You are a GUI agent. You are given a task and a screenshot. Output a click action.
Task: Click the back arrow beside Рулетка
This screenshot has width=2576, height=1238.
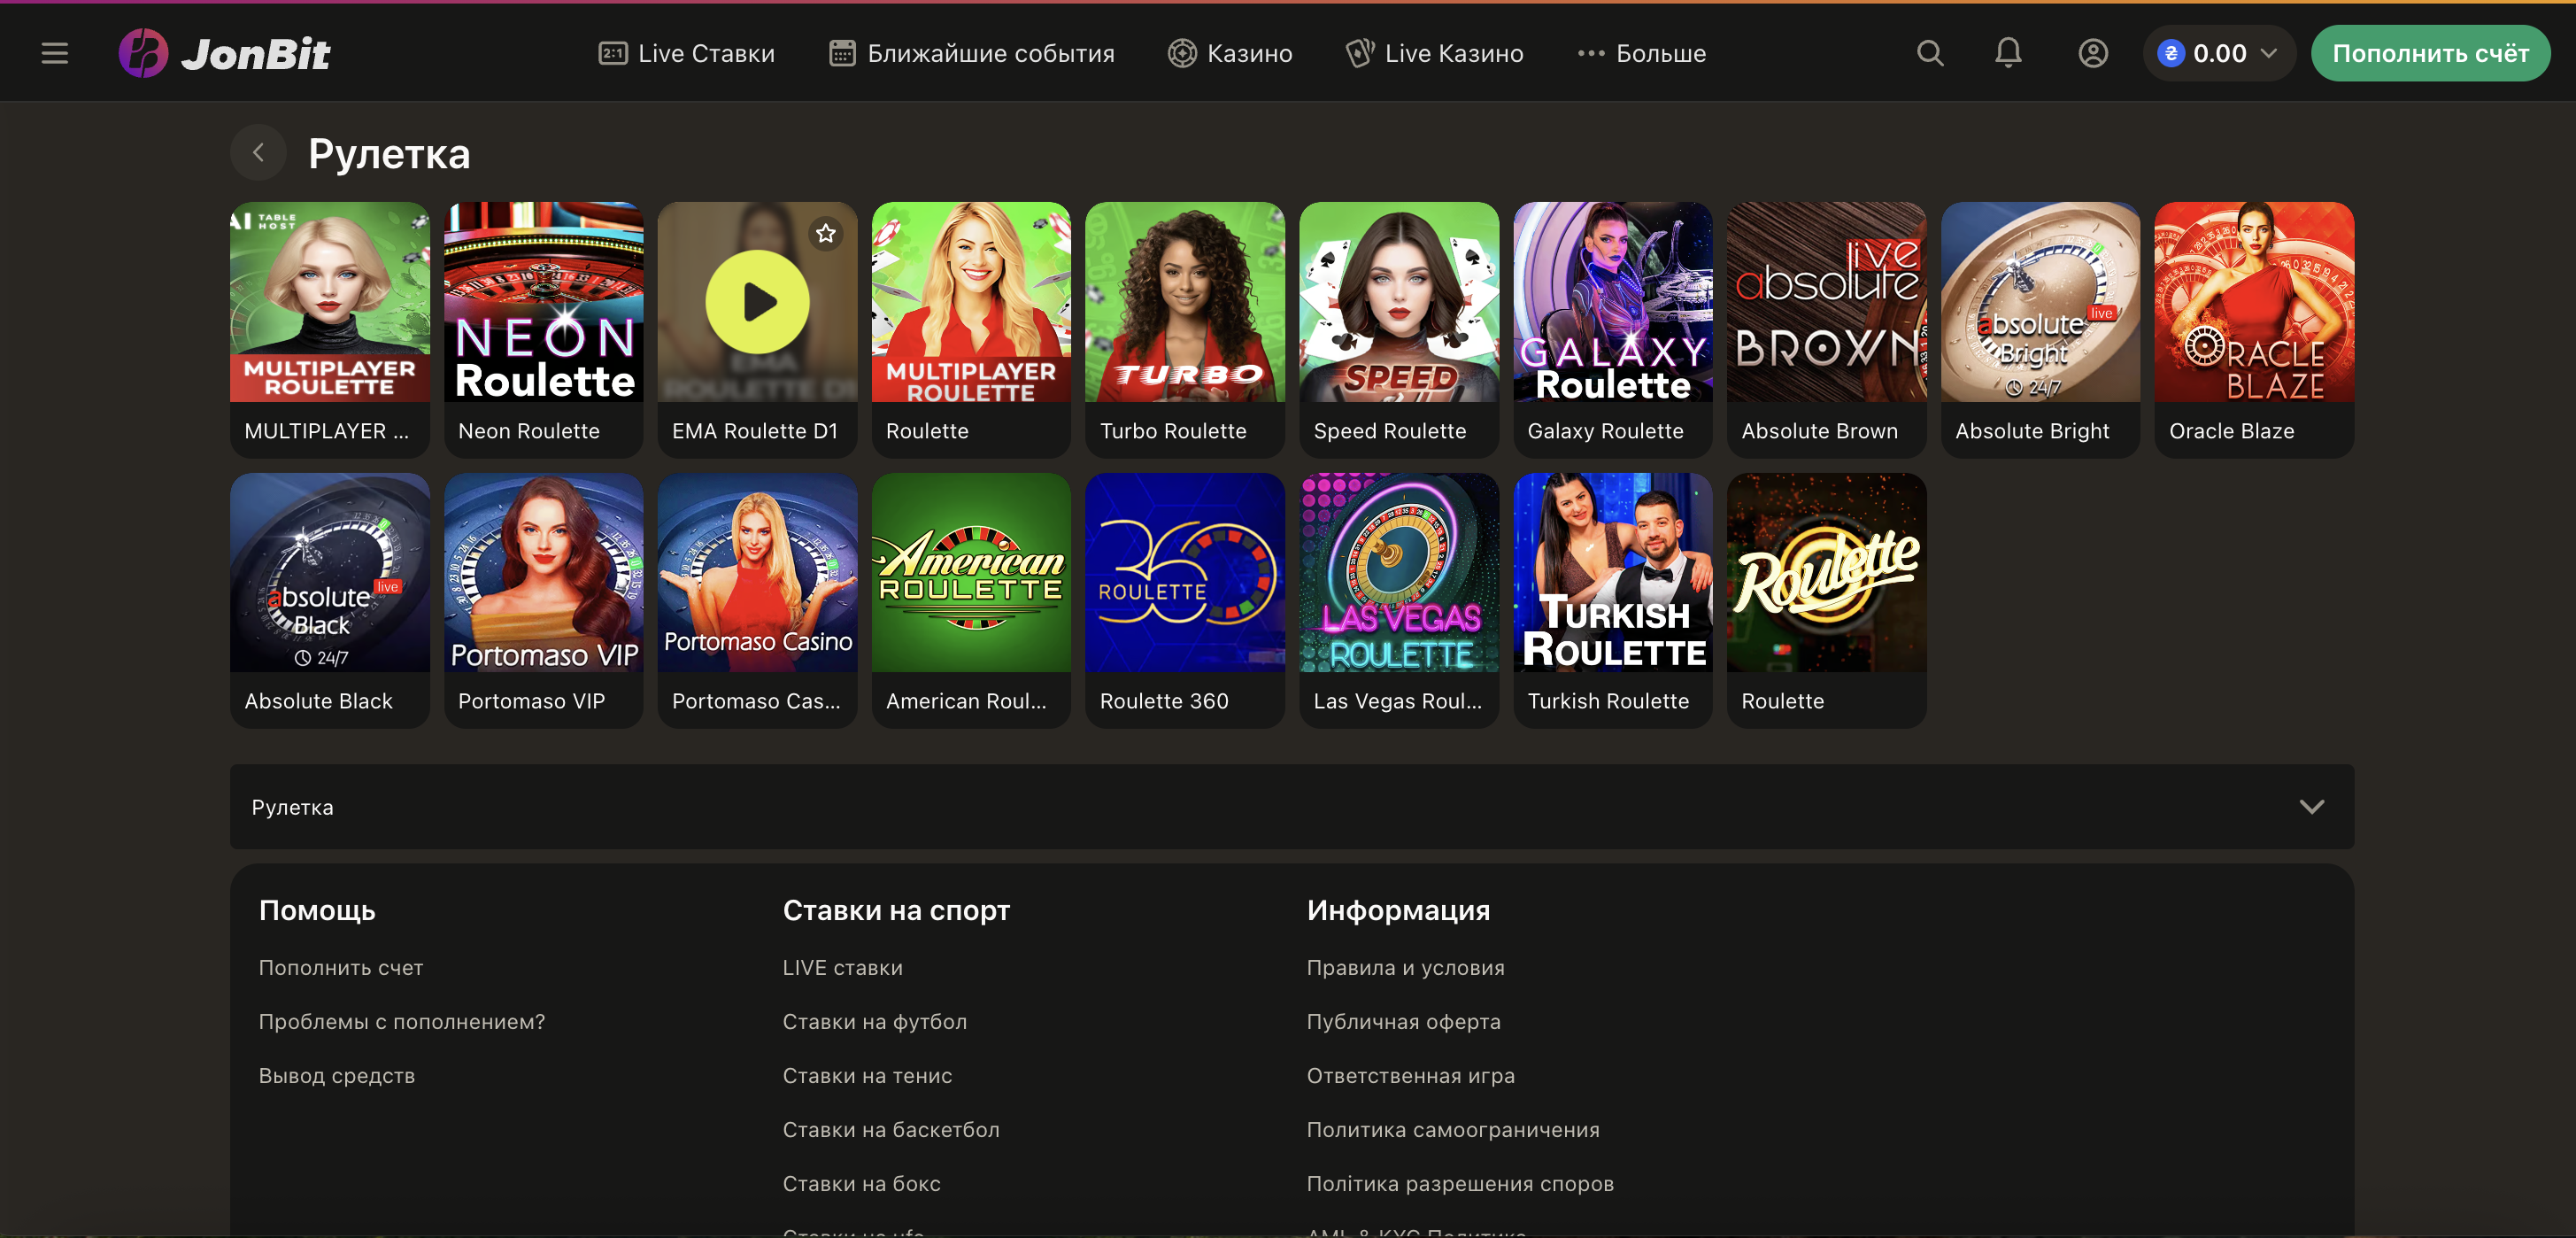point(258,153)
